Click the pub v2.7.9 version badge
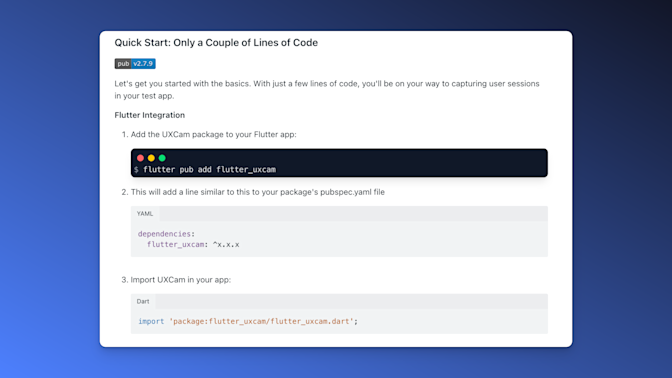672x378 pixels. [x=135, y=63]
